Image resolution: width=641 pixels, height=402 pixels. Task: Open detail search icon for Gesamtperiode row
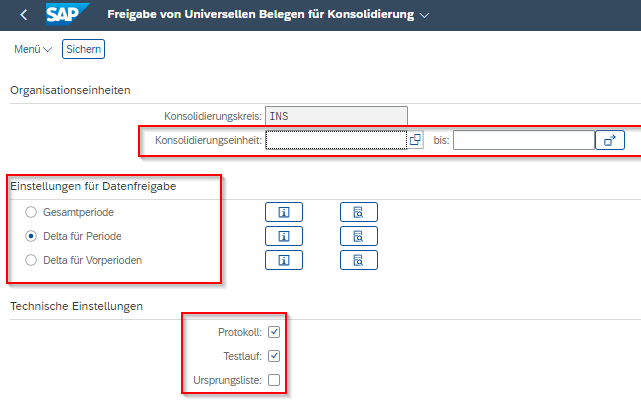pyautogui.click(x=358, y=212)
